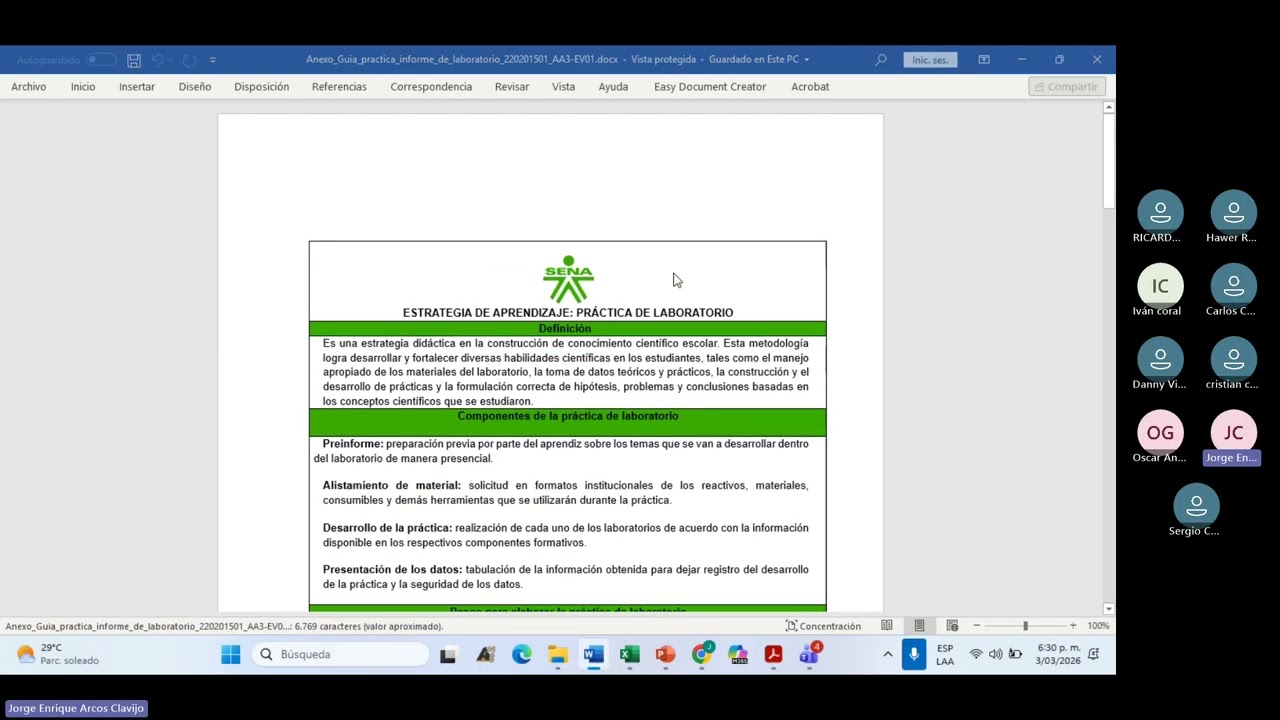Open Microsoft Edge from taskbar
Viewport: 1280px width, 720px height.
[522, 654]
